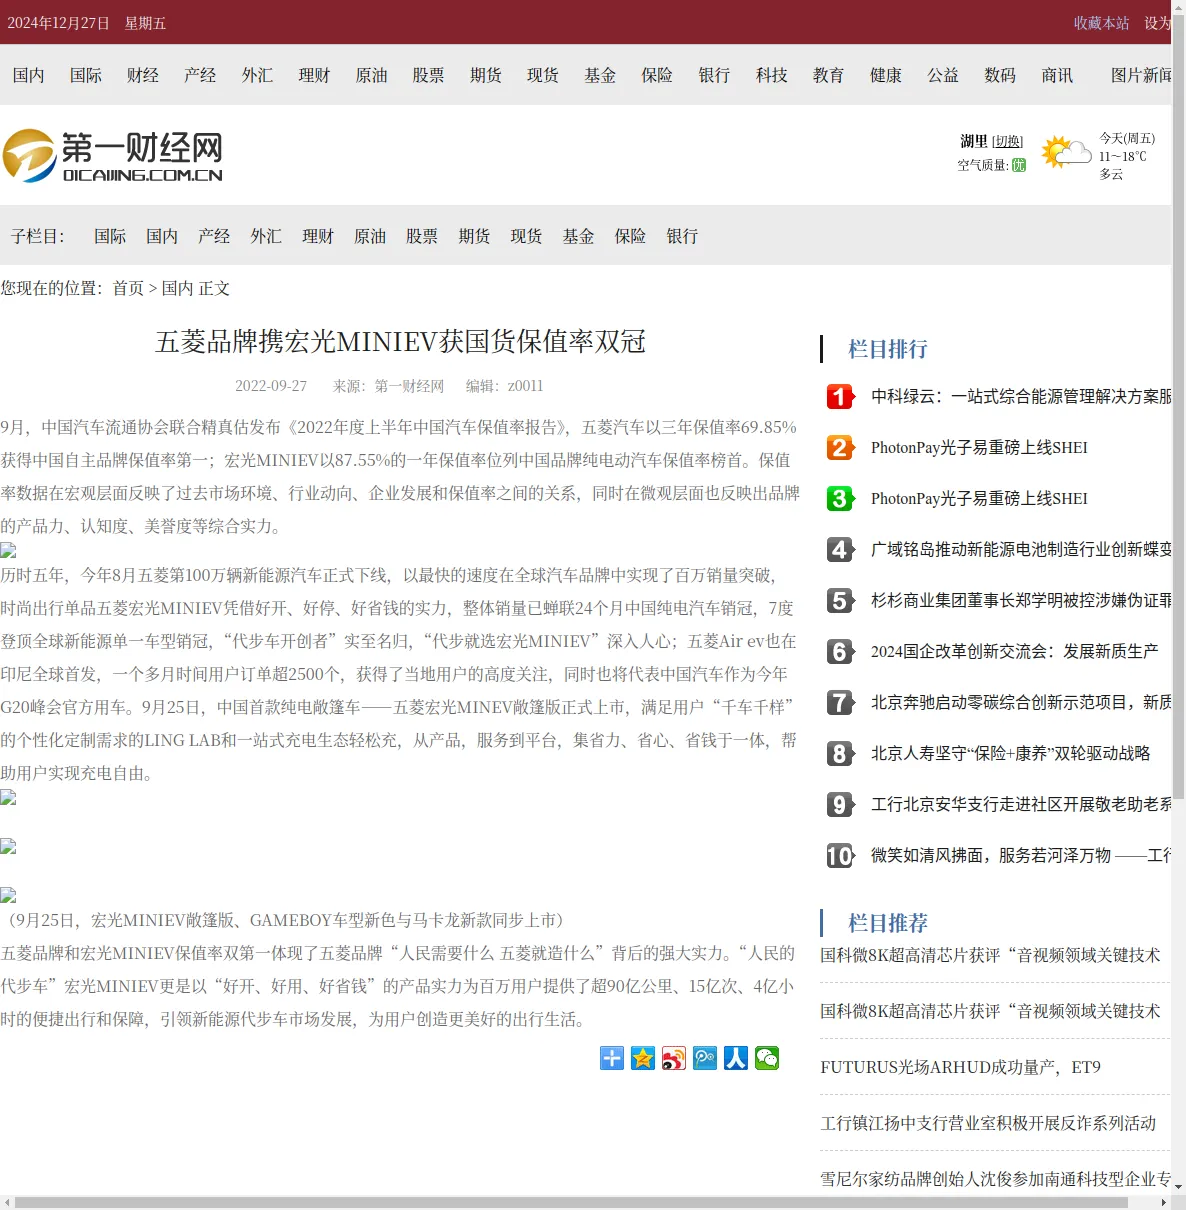1186x1210 pixels.
Task: Click the red number 1 ranking badge
Action: 840,397
